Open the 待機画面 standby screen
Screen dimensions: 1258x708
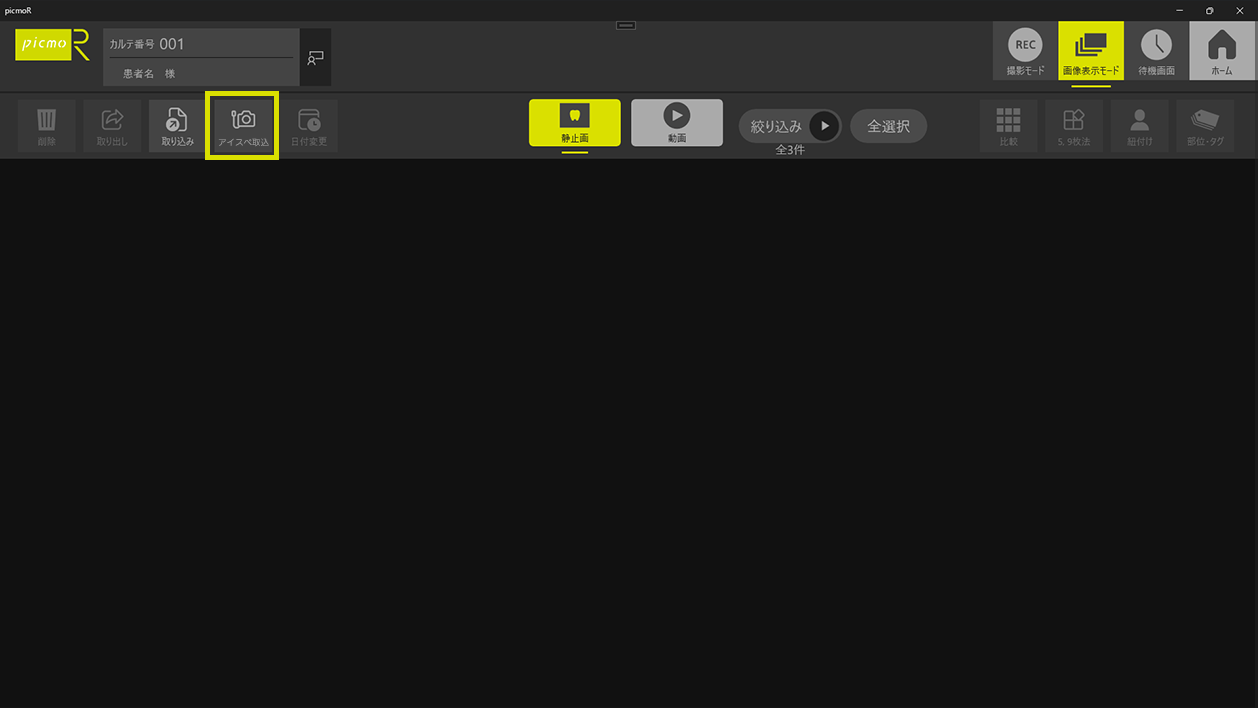(1156, 51)
